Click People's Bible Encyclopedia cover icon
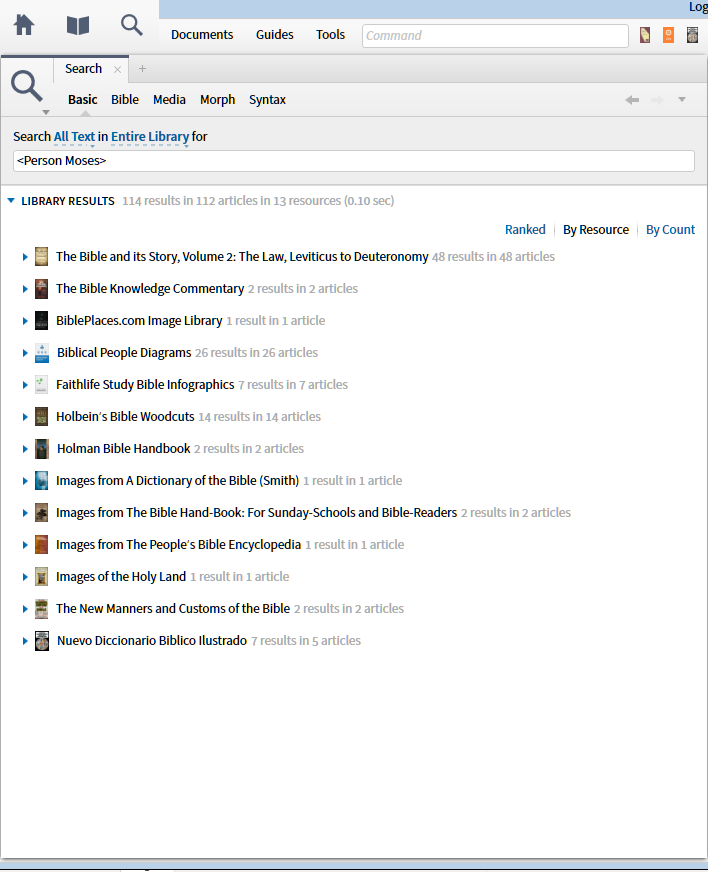This screenshot has height=872, width=708. [x=42, y=545]
